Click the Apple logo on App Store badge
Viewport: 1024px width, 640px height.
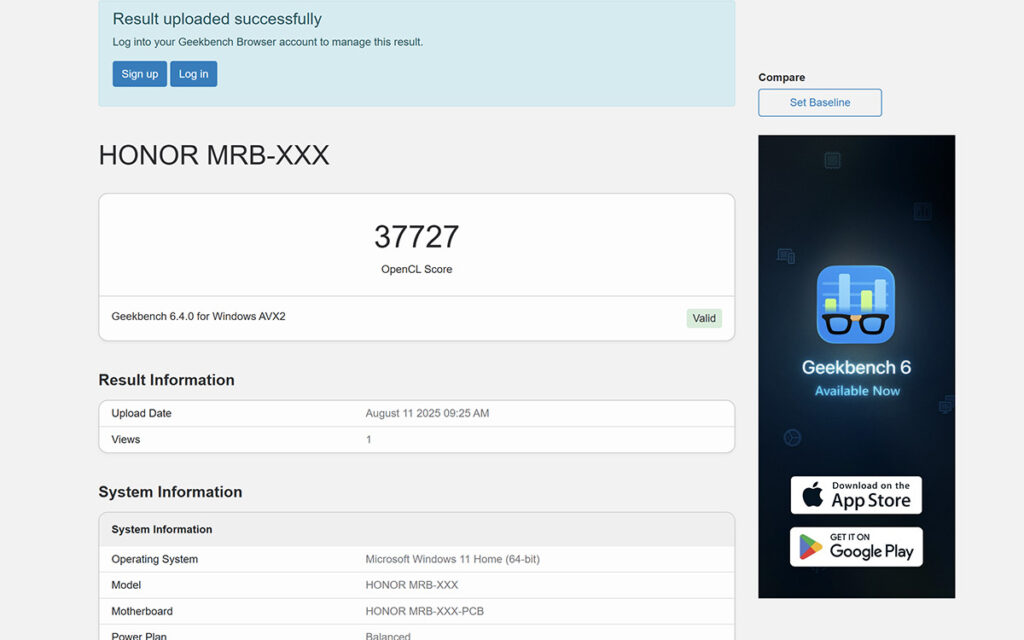(812, 494)
